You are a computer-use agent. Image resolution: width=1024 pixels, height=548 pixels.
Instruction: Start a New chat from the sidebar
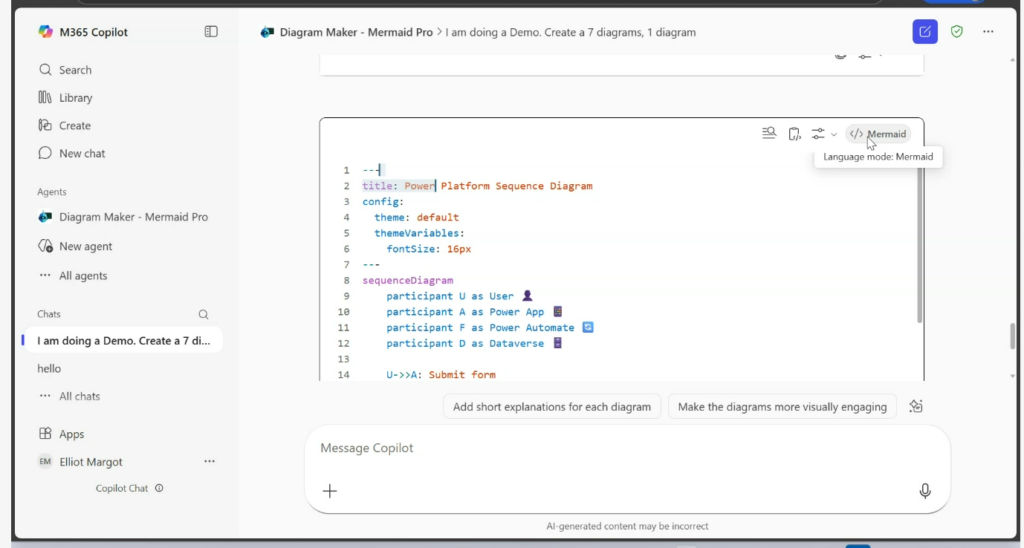[82, 154]
